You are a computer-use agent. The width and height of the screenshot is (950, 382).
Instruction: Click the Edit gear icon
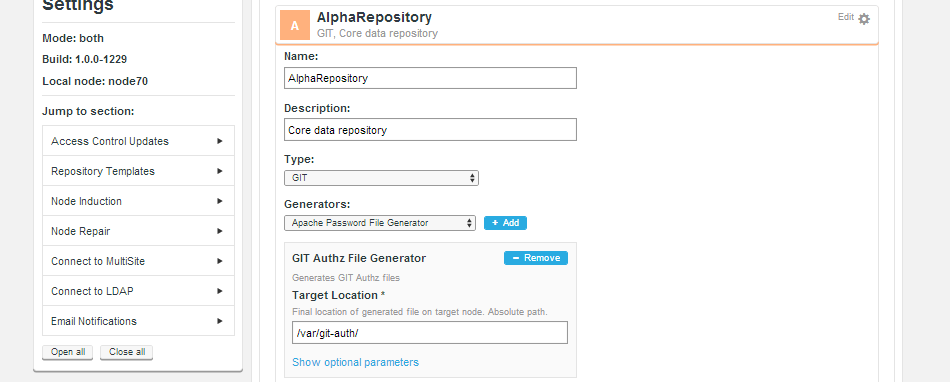(864, 19)
